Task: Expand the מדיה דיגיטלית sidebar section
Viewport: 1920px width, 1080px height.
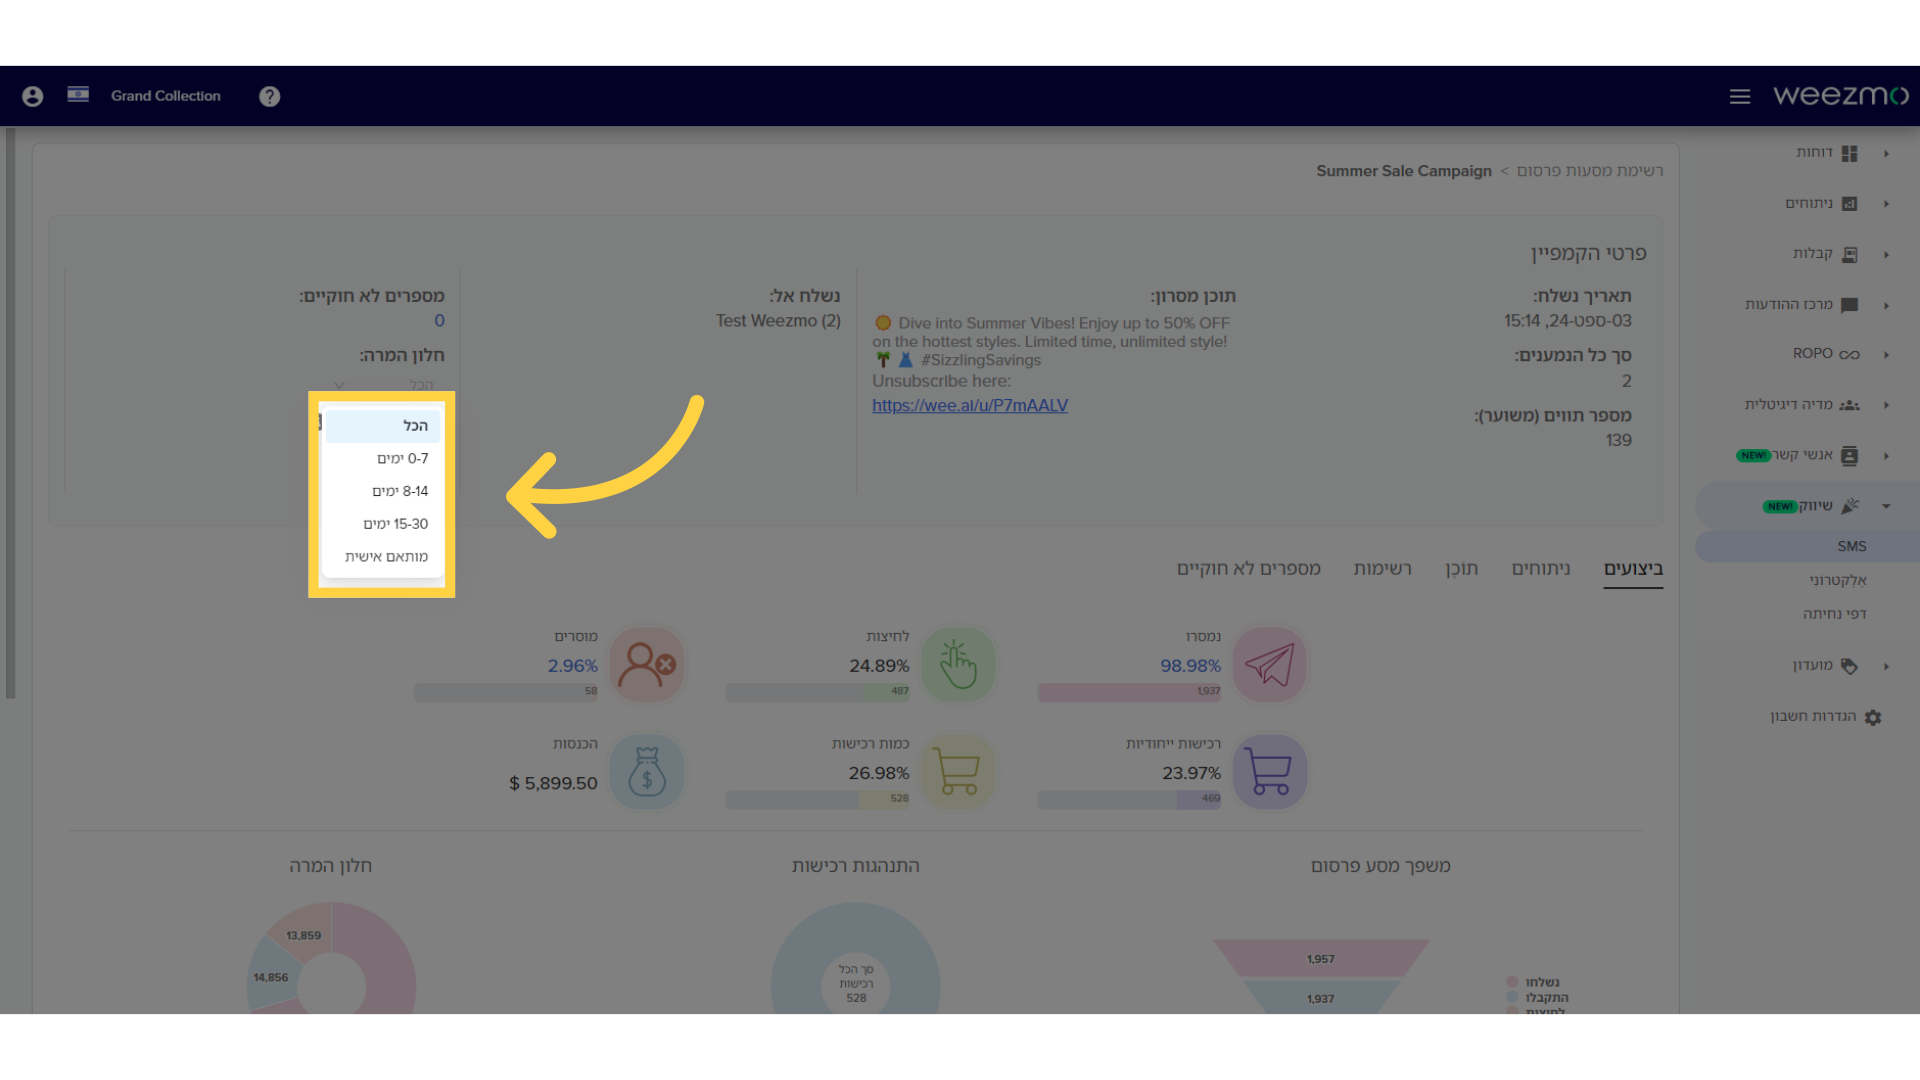Action: click(x=1886, y=405)
